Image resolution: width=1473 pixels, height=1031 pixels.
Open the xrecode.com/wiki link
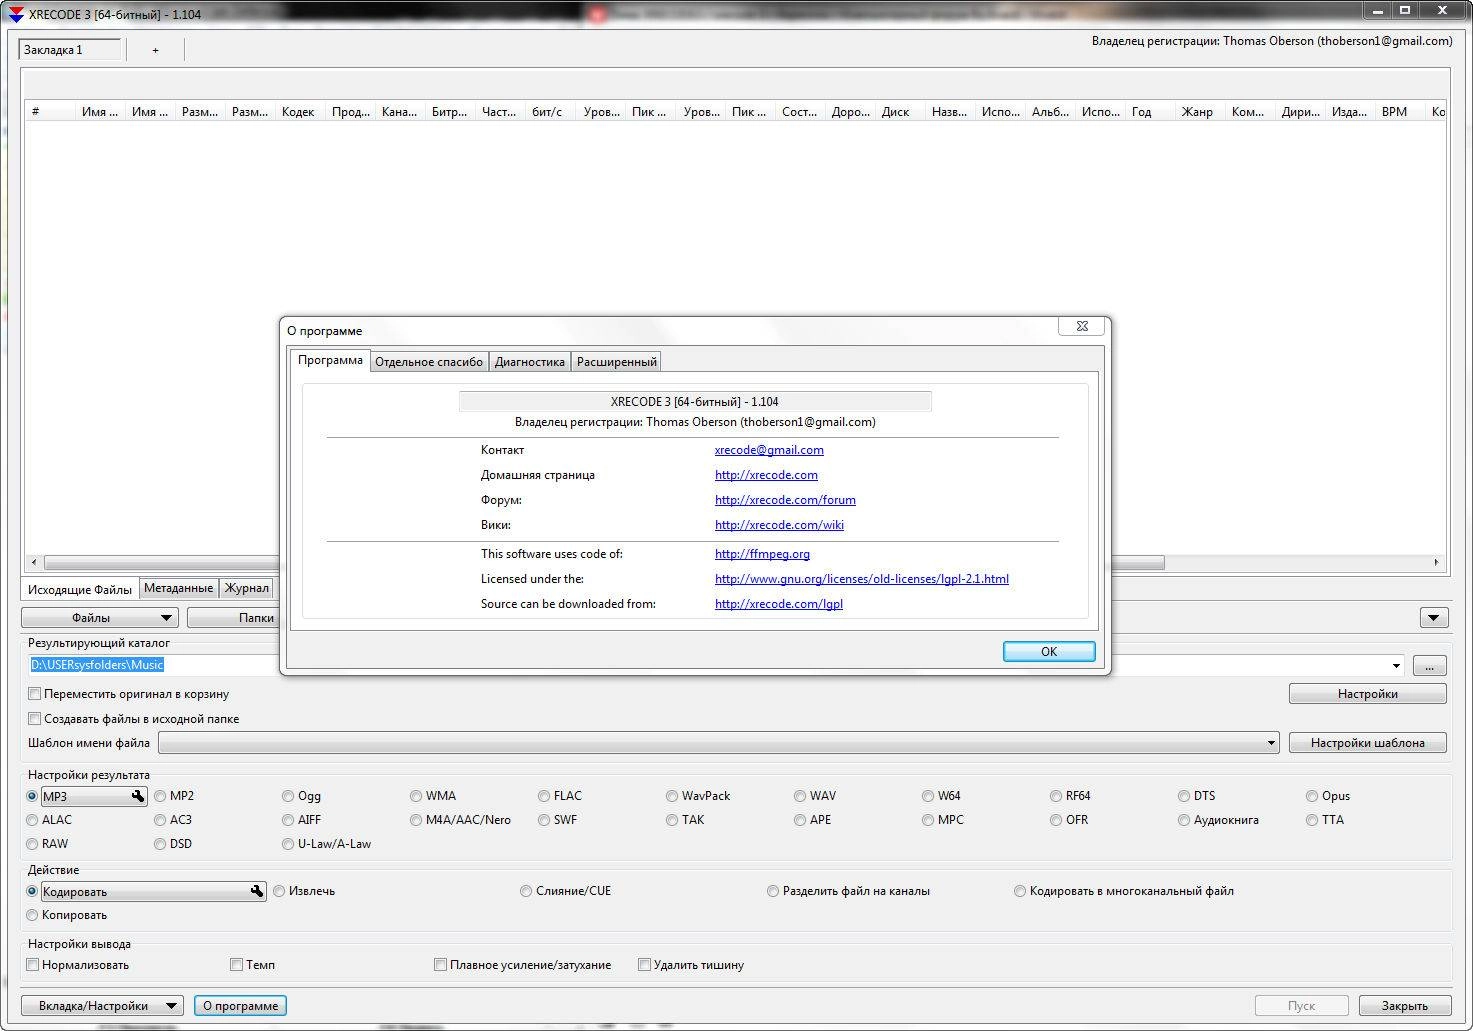pos(779,525)
